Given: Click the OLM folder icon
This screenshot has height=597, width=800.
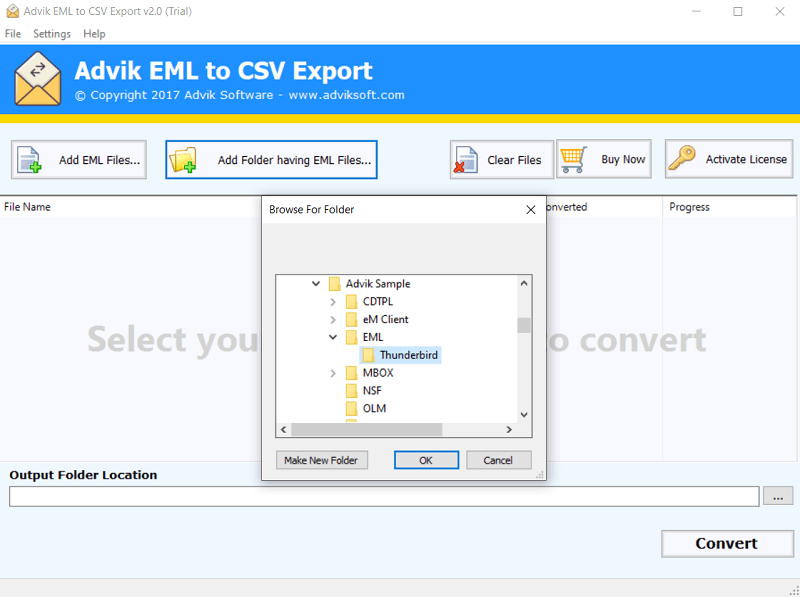Looking at the screenshot, I should click(352, 409).
